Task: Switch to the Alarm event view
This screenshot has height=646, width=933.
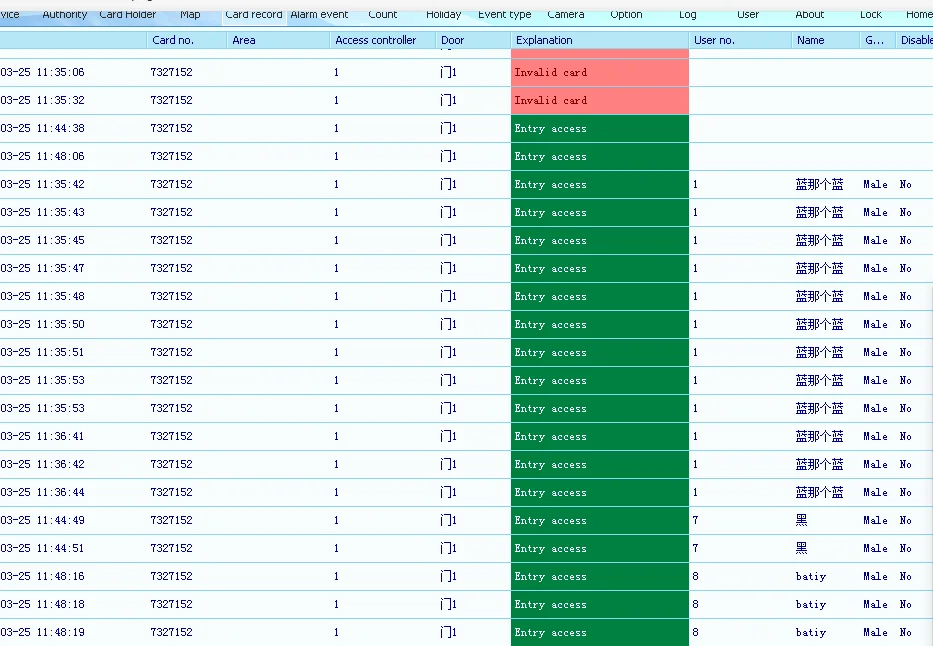Action: tap(319, 15)
